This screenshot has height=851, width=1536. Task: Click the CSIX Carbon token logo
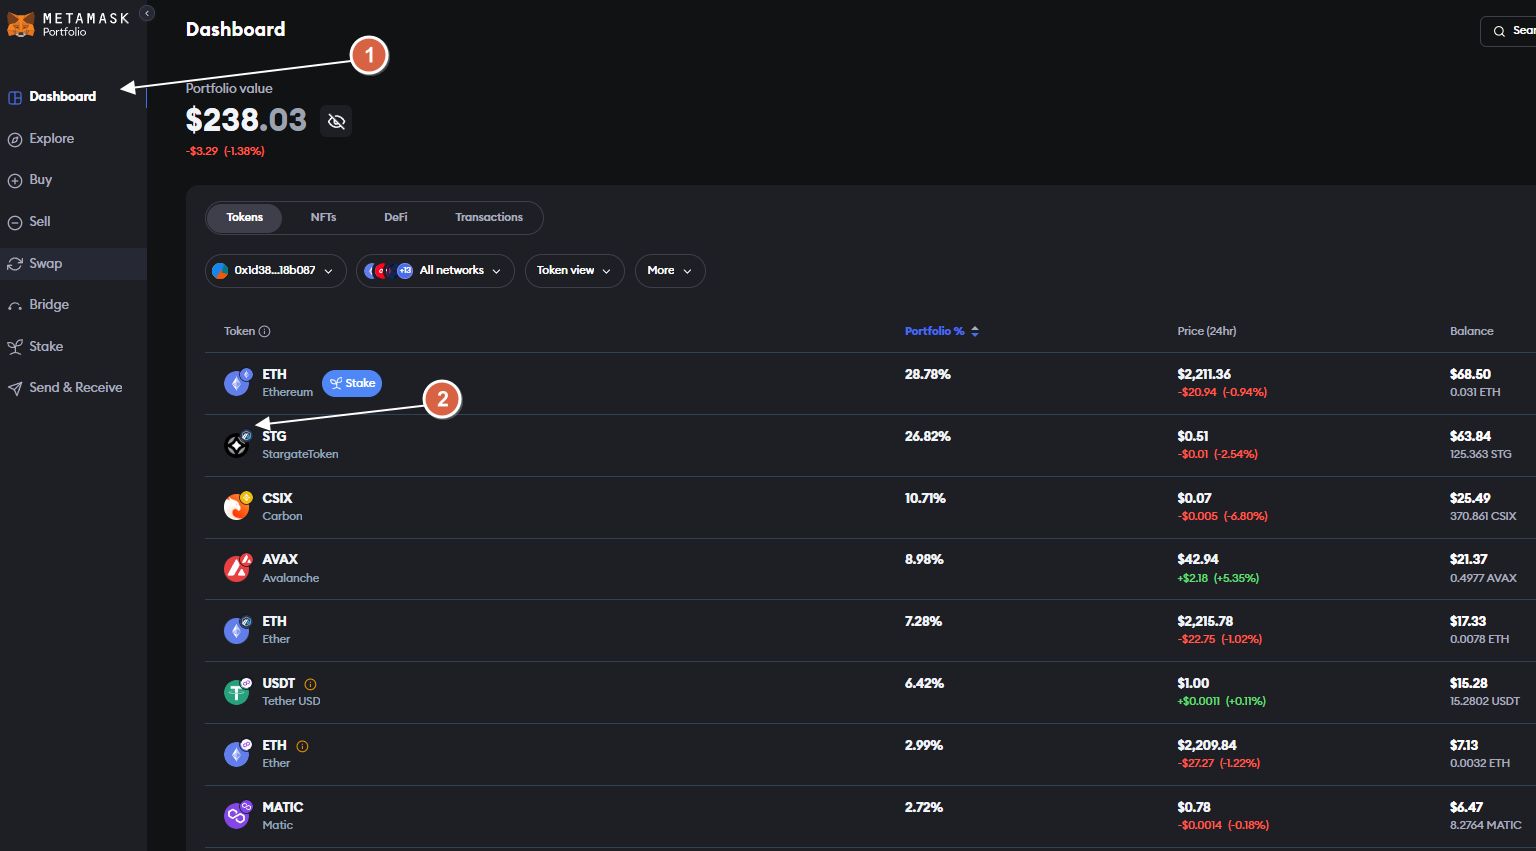[237, 506]
